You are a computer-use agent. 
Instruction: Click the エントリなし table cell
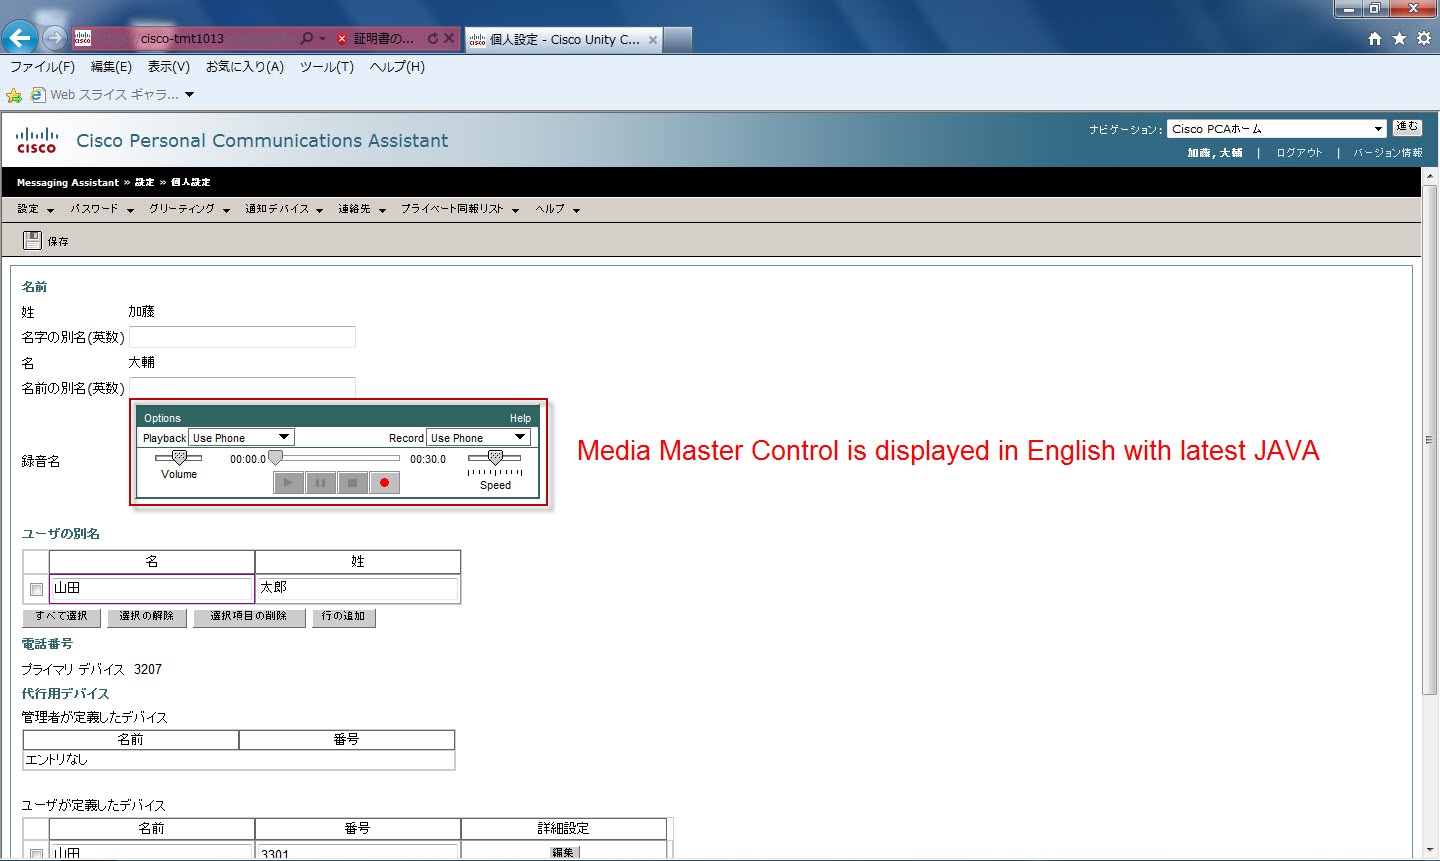(x=239, y=760)
